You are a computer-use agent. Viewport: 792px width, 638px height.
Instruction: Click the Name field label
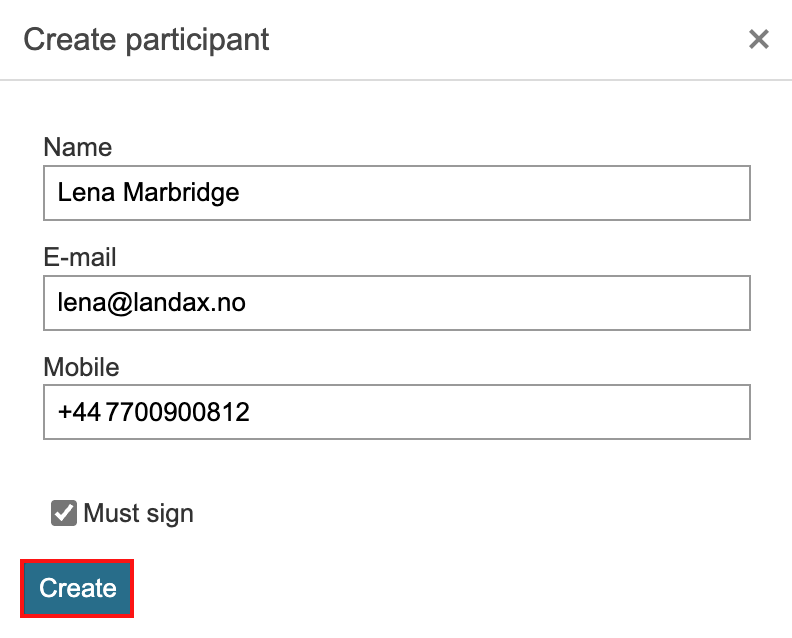[x=78, y=147]
